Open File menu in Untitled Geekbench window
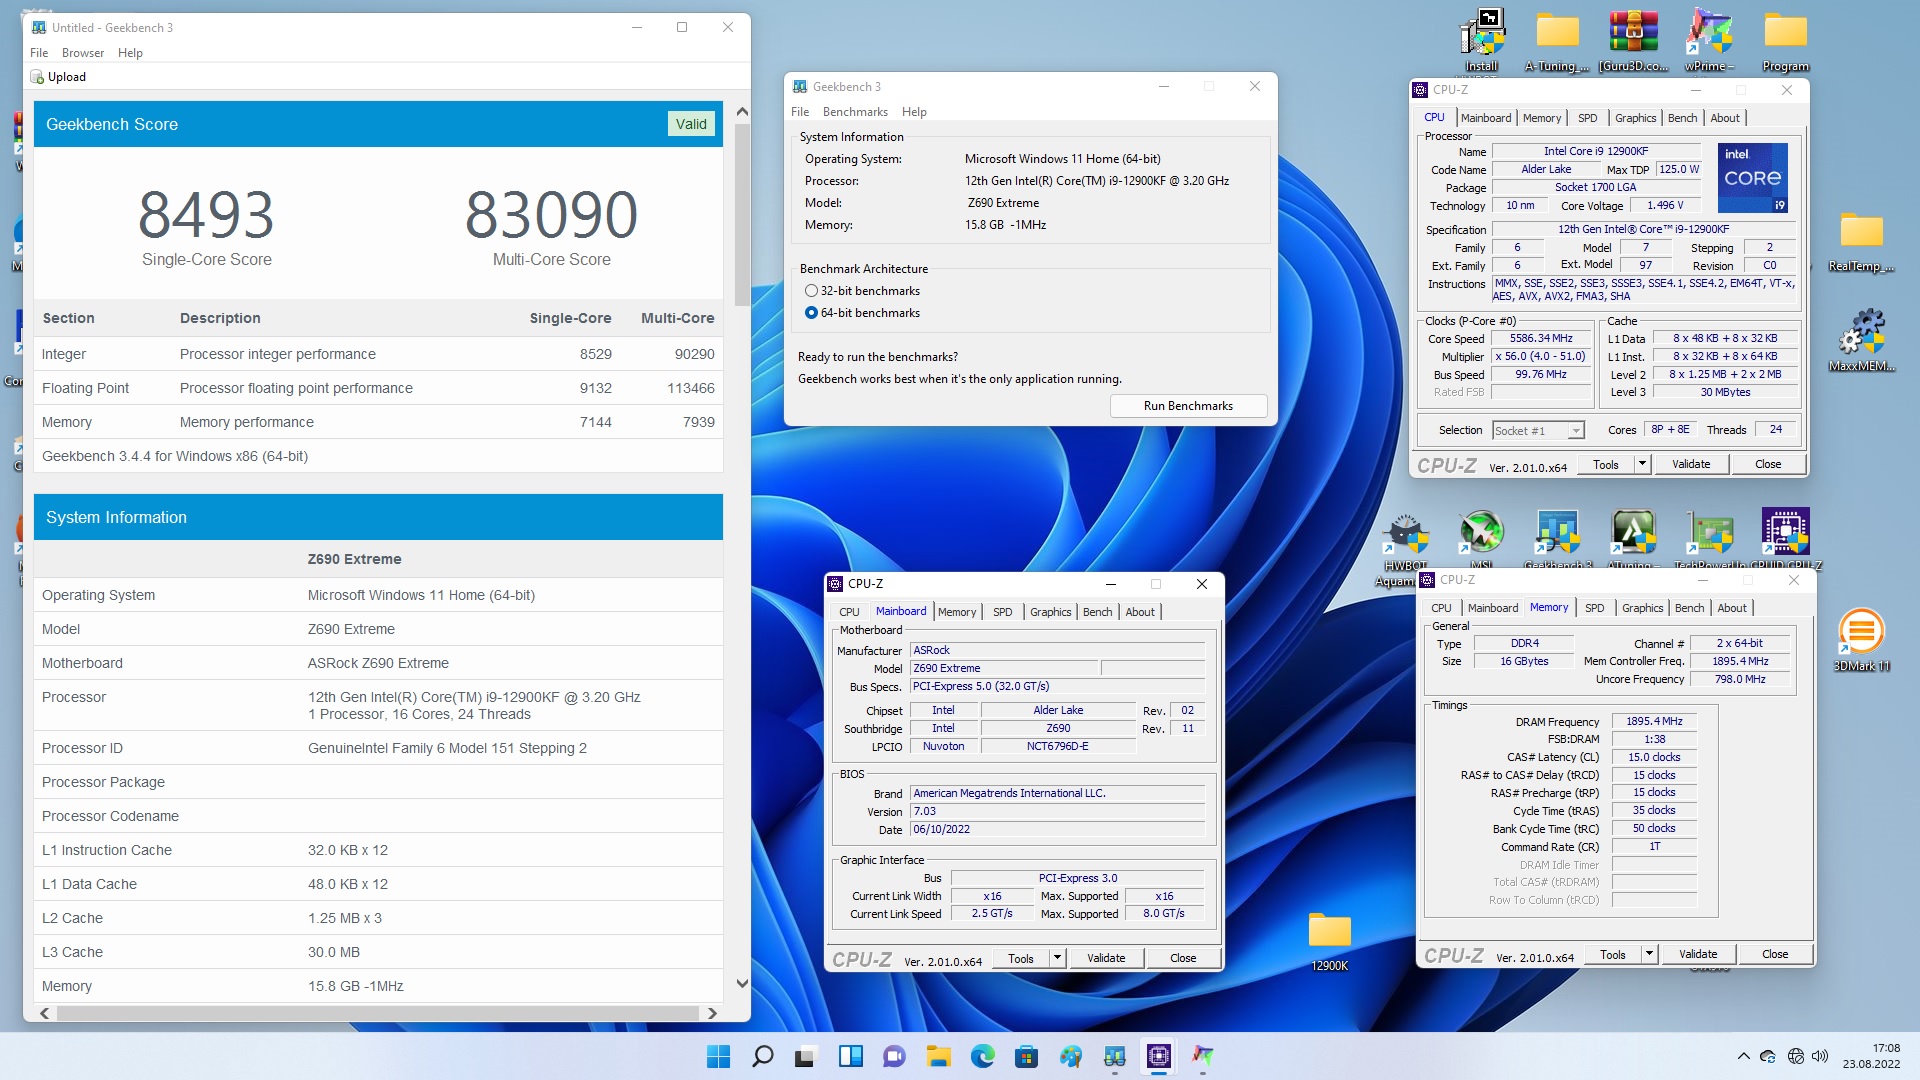 click(x=39, y=53)
